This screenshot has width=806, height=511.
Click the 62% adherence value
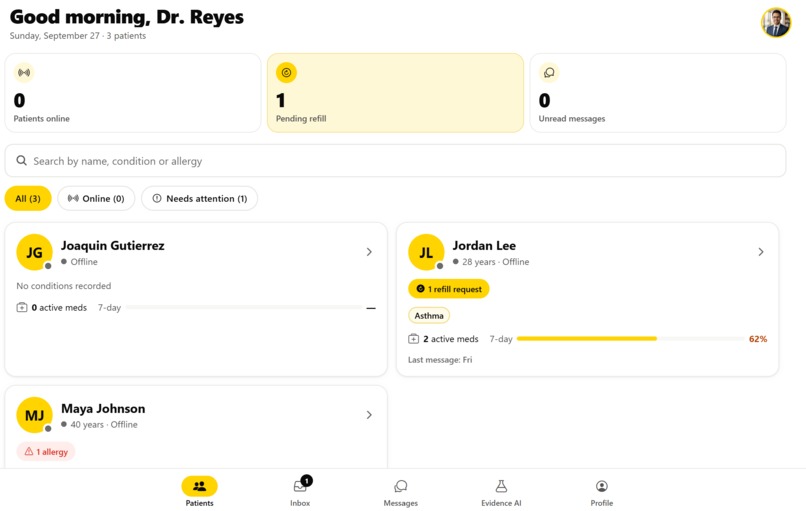click(x=758, y=339)
